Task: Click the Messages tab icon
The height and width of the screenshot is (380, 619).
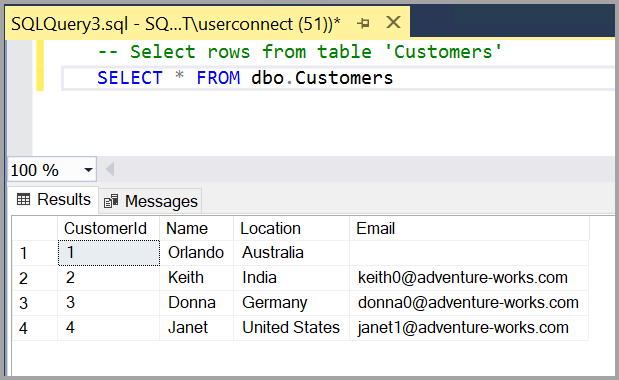Action: click(111, 201)
